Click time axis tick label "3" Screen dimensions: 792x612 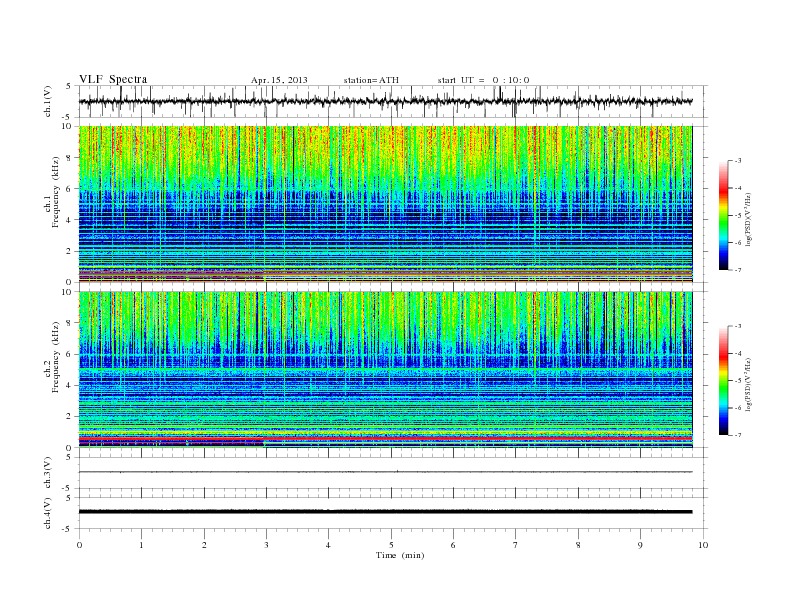tap(266, 545)
